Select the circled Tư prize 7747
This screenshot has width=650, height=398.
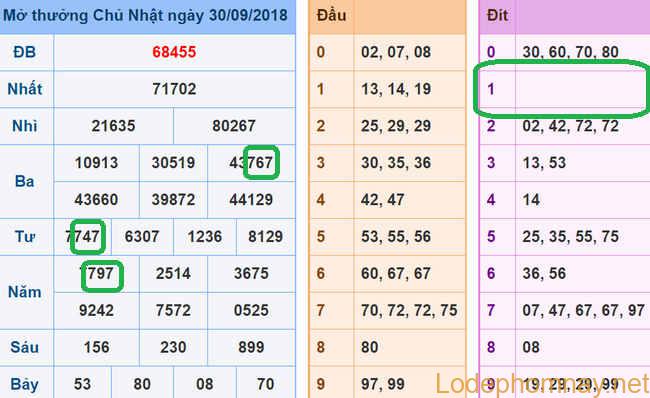pos(82,236)
